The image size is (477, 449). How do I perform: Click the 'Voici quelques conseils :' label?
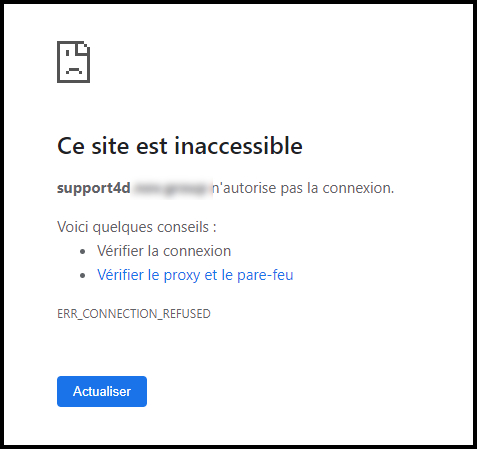[x=137, y=227]
